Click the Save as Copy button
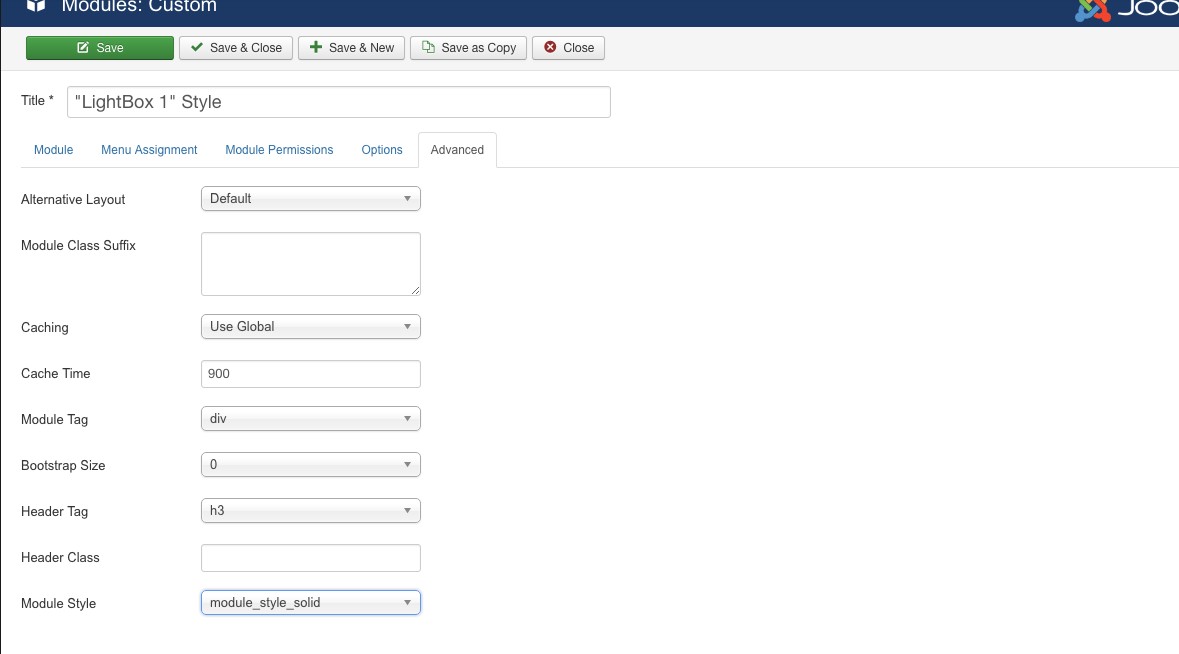 [x=469, y=48]
